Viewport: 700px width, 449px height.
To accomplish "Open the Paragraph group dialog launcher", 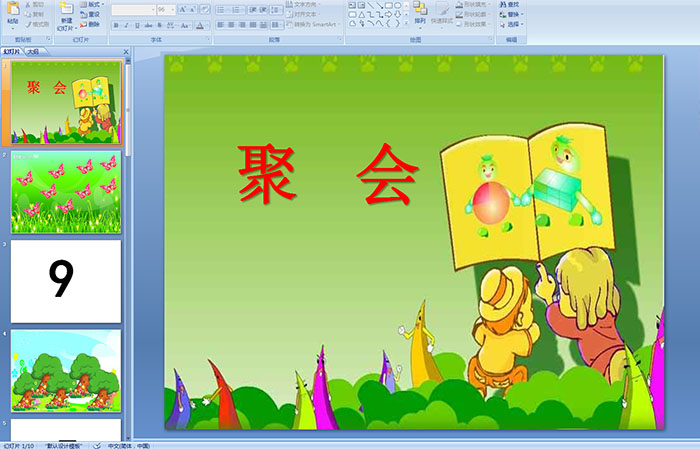I will 340,39.
